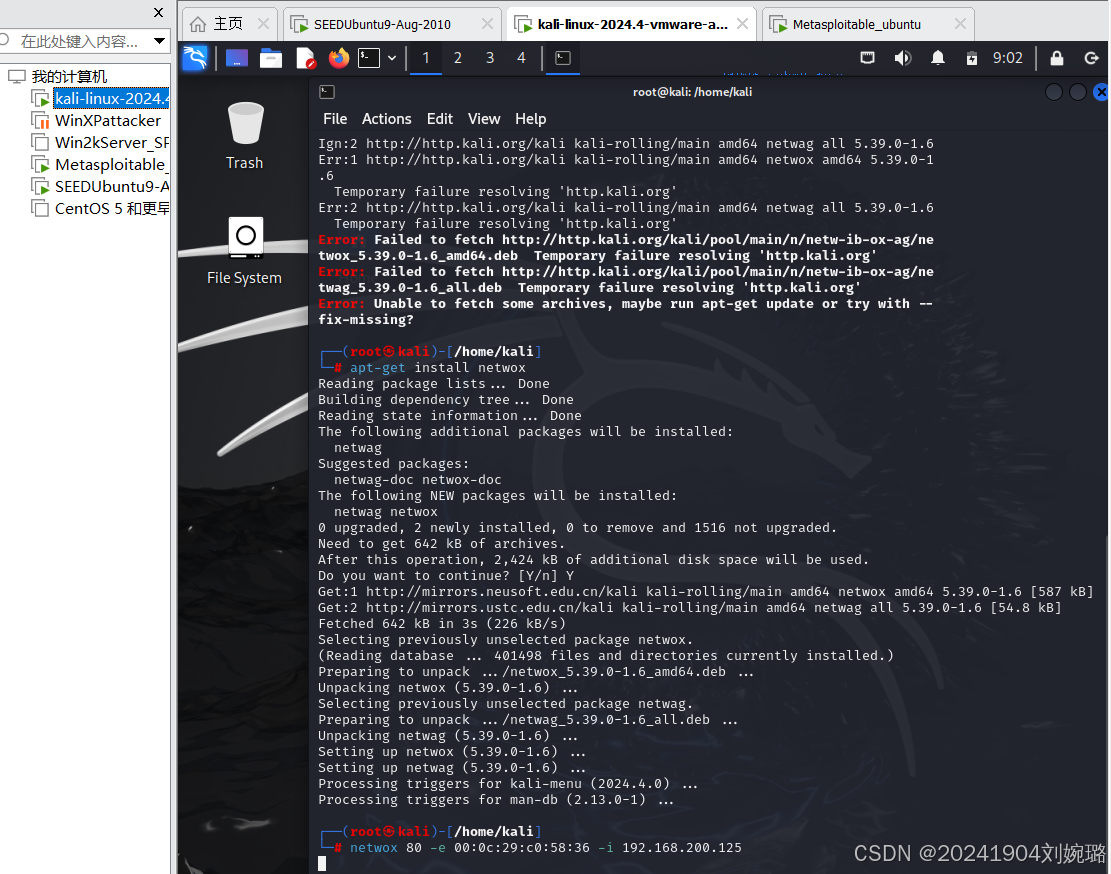Image resolution: width=1111 pixels, height=874 pixels.
Task: Select the terminal window taskbar button
Action: tap(563, 58)
